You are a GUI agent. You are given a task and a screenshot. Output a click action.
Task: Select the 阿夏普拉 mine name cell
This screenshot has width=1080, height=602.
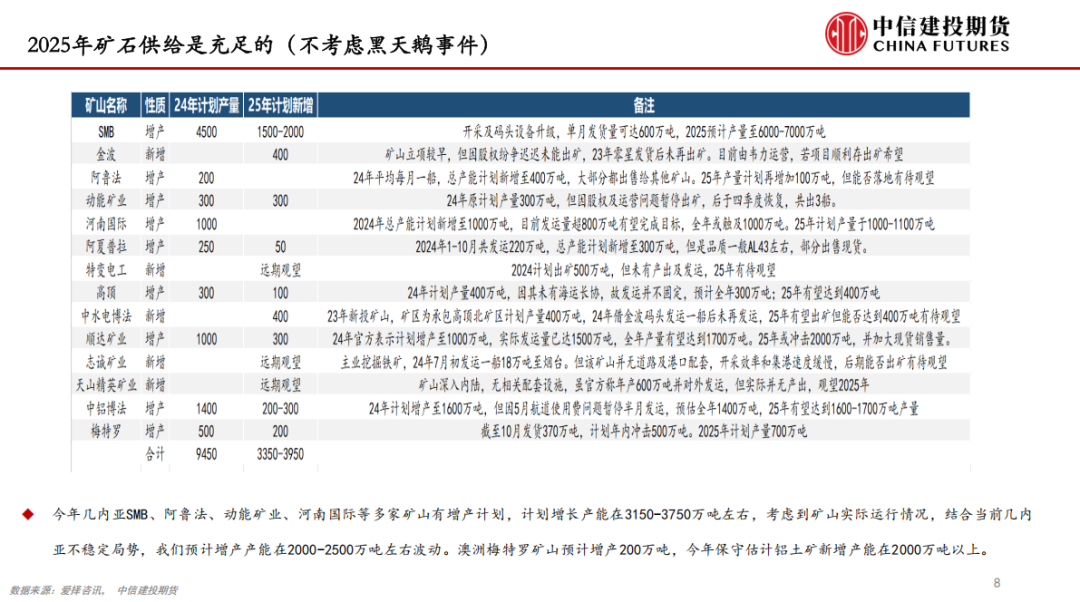coord(106,247)
